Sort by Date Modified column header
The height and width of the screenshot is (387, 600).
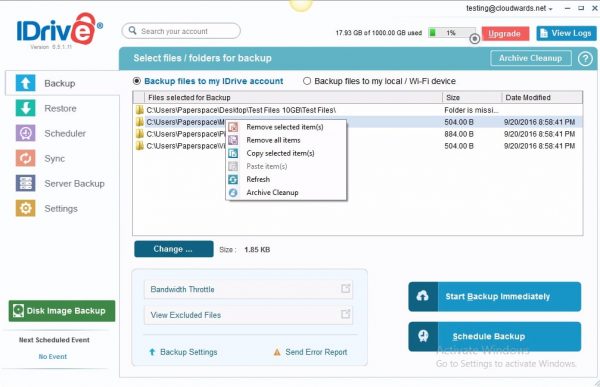pos(542,98)
